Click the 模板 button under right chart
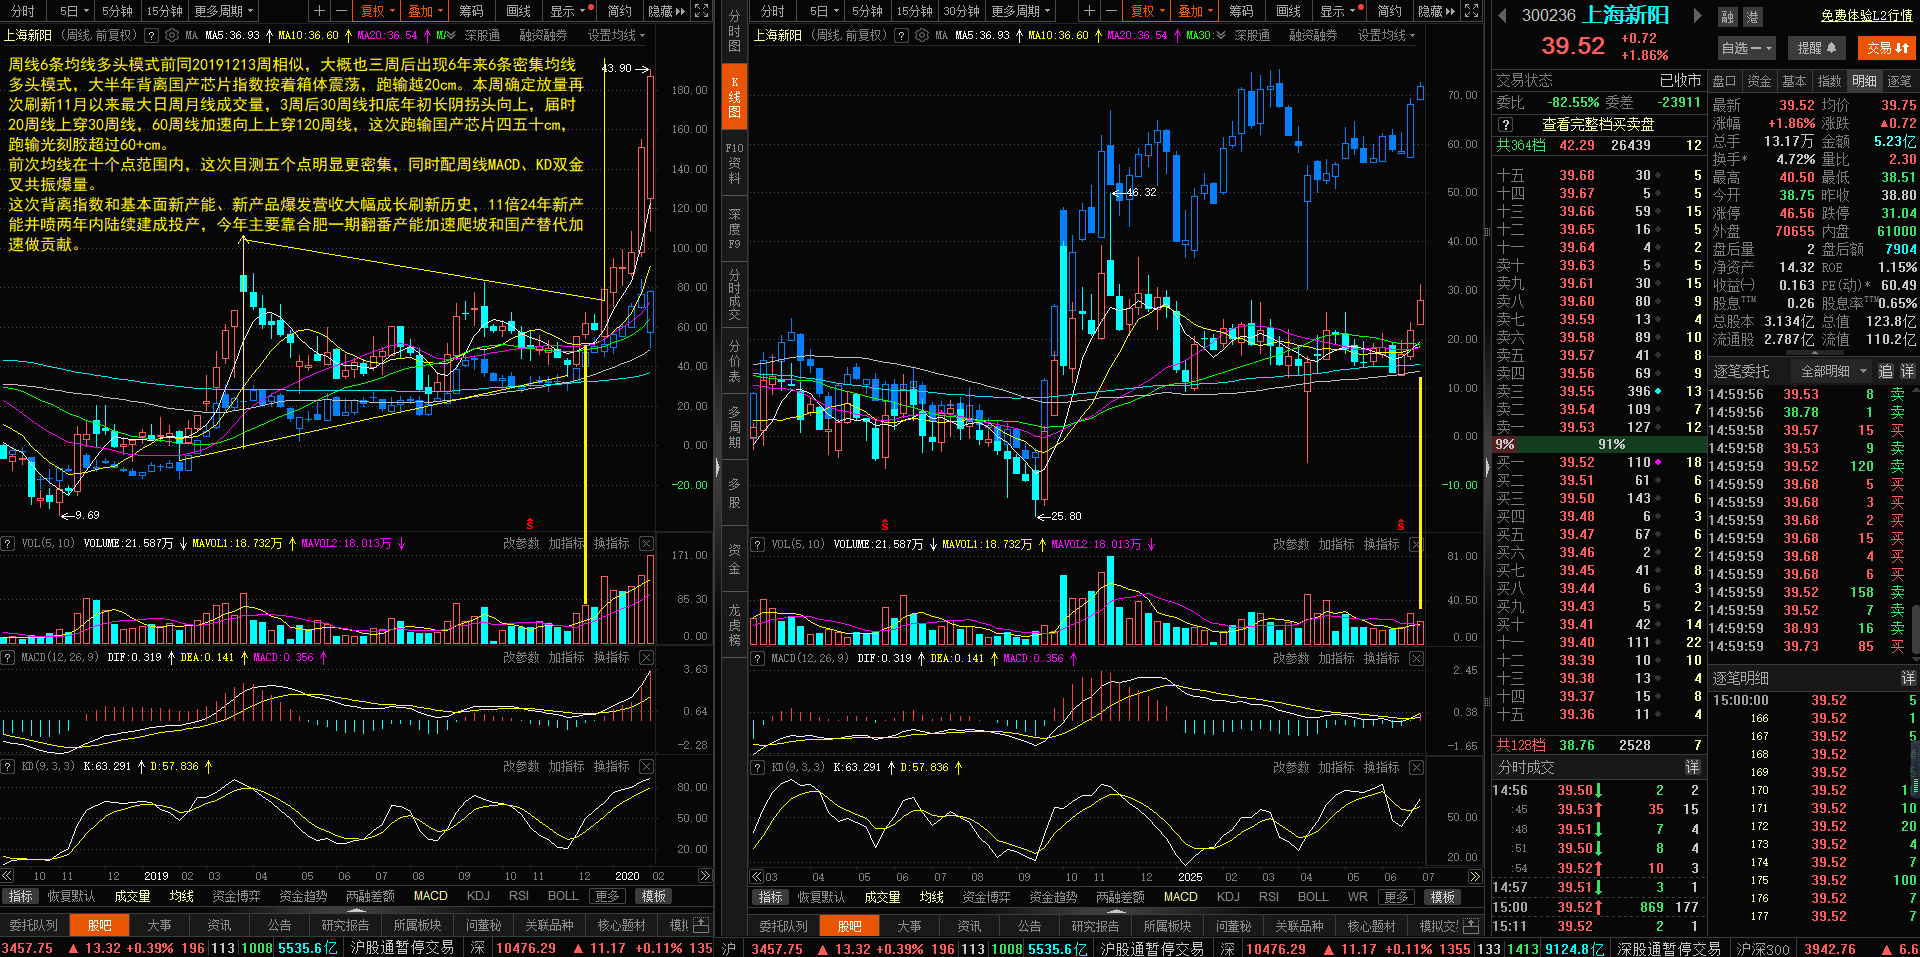 coord(1442,897)
